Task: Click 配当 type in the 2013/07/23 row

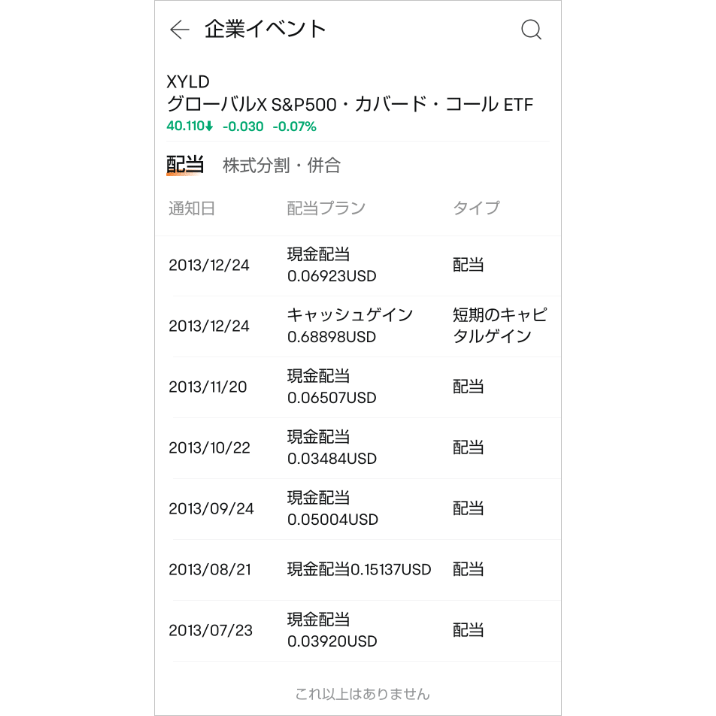Action: [468, 630]
